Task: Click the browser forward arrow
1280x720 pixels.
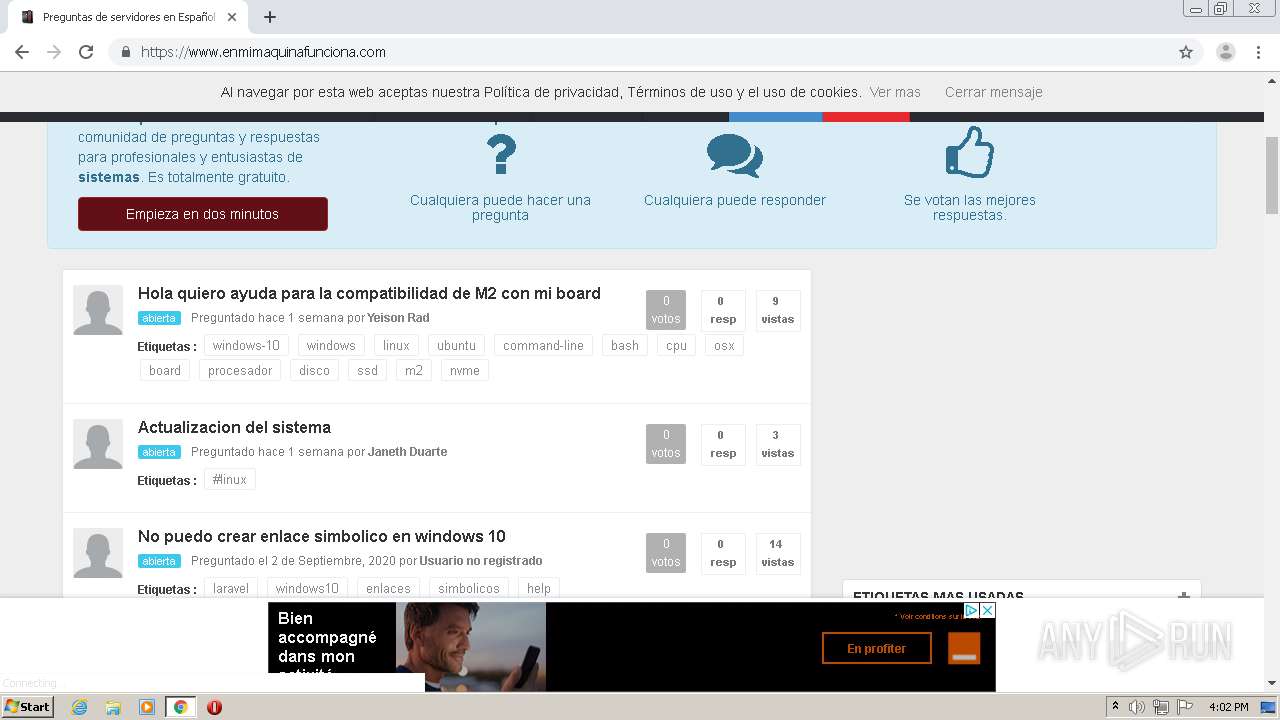Action: 54,52
